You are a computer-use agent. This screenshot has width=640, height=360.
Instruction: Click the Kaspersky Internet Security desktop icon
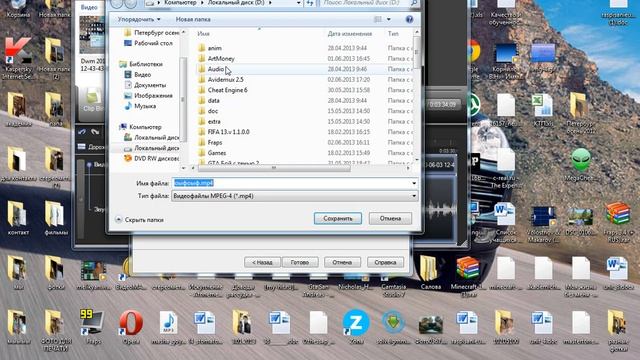click(x=18, y=58)
